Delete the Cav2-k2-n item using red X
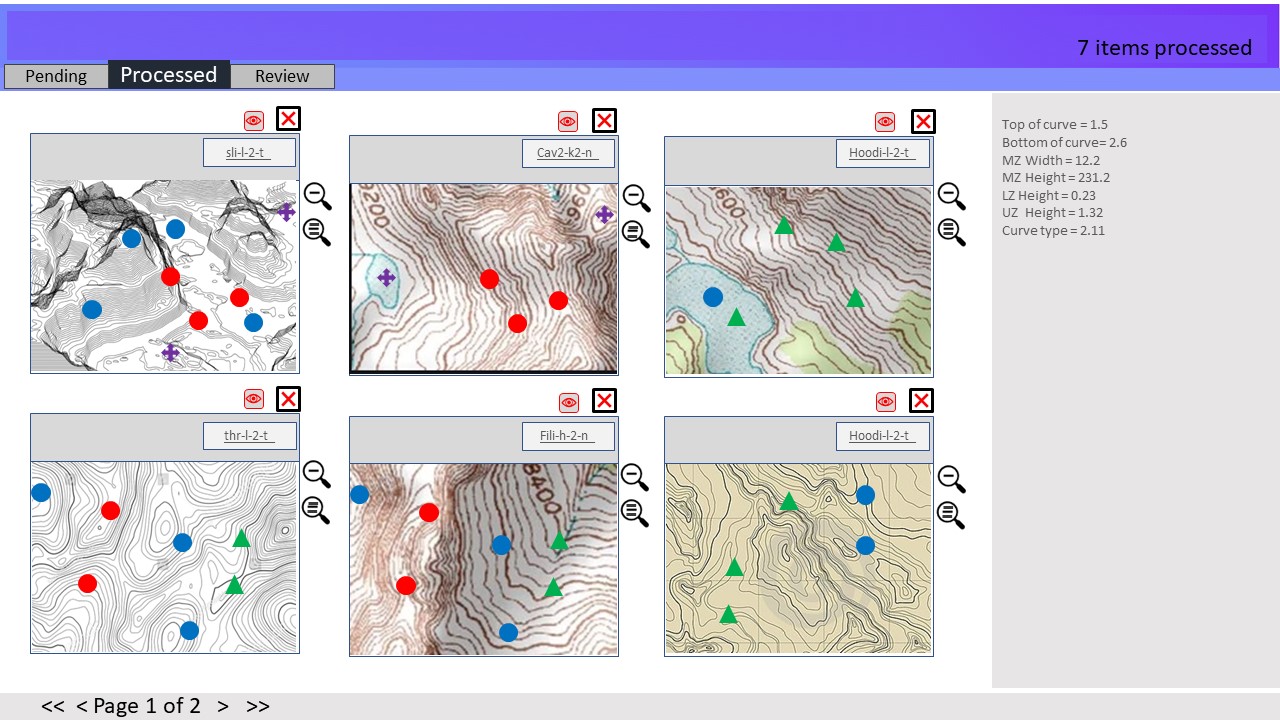 tap(604, 121)
